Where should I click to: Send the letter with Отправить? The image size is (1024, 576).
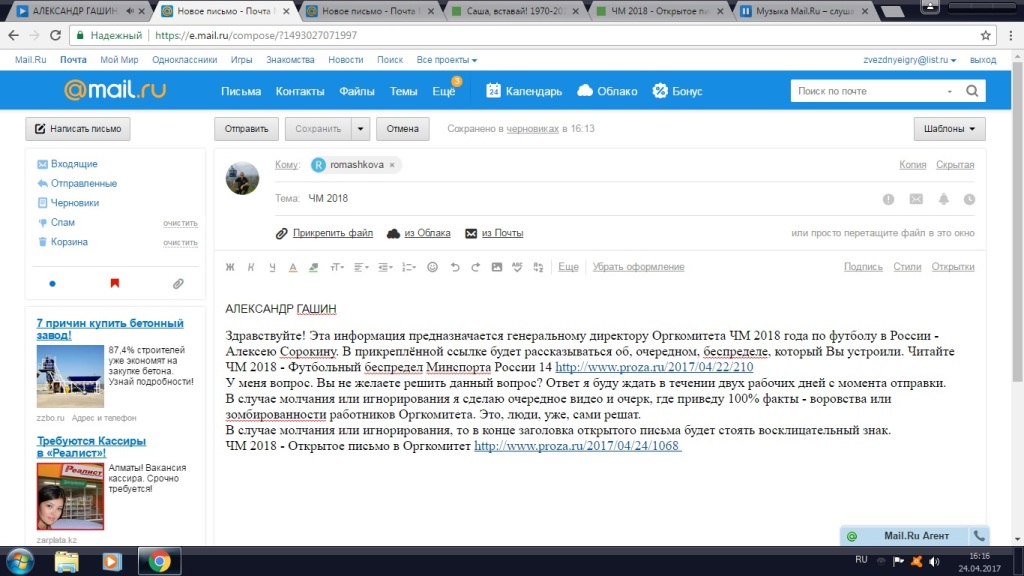tap(246, 129)
